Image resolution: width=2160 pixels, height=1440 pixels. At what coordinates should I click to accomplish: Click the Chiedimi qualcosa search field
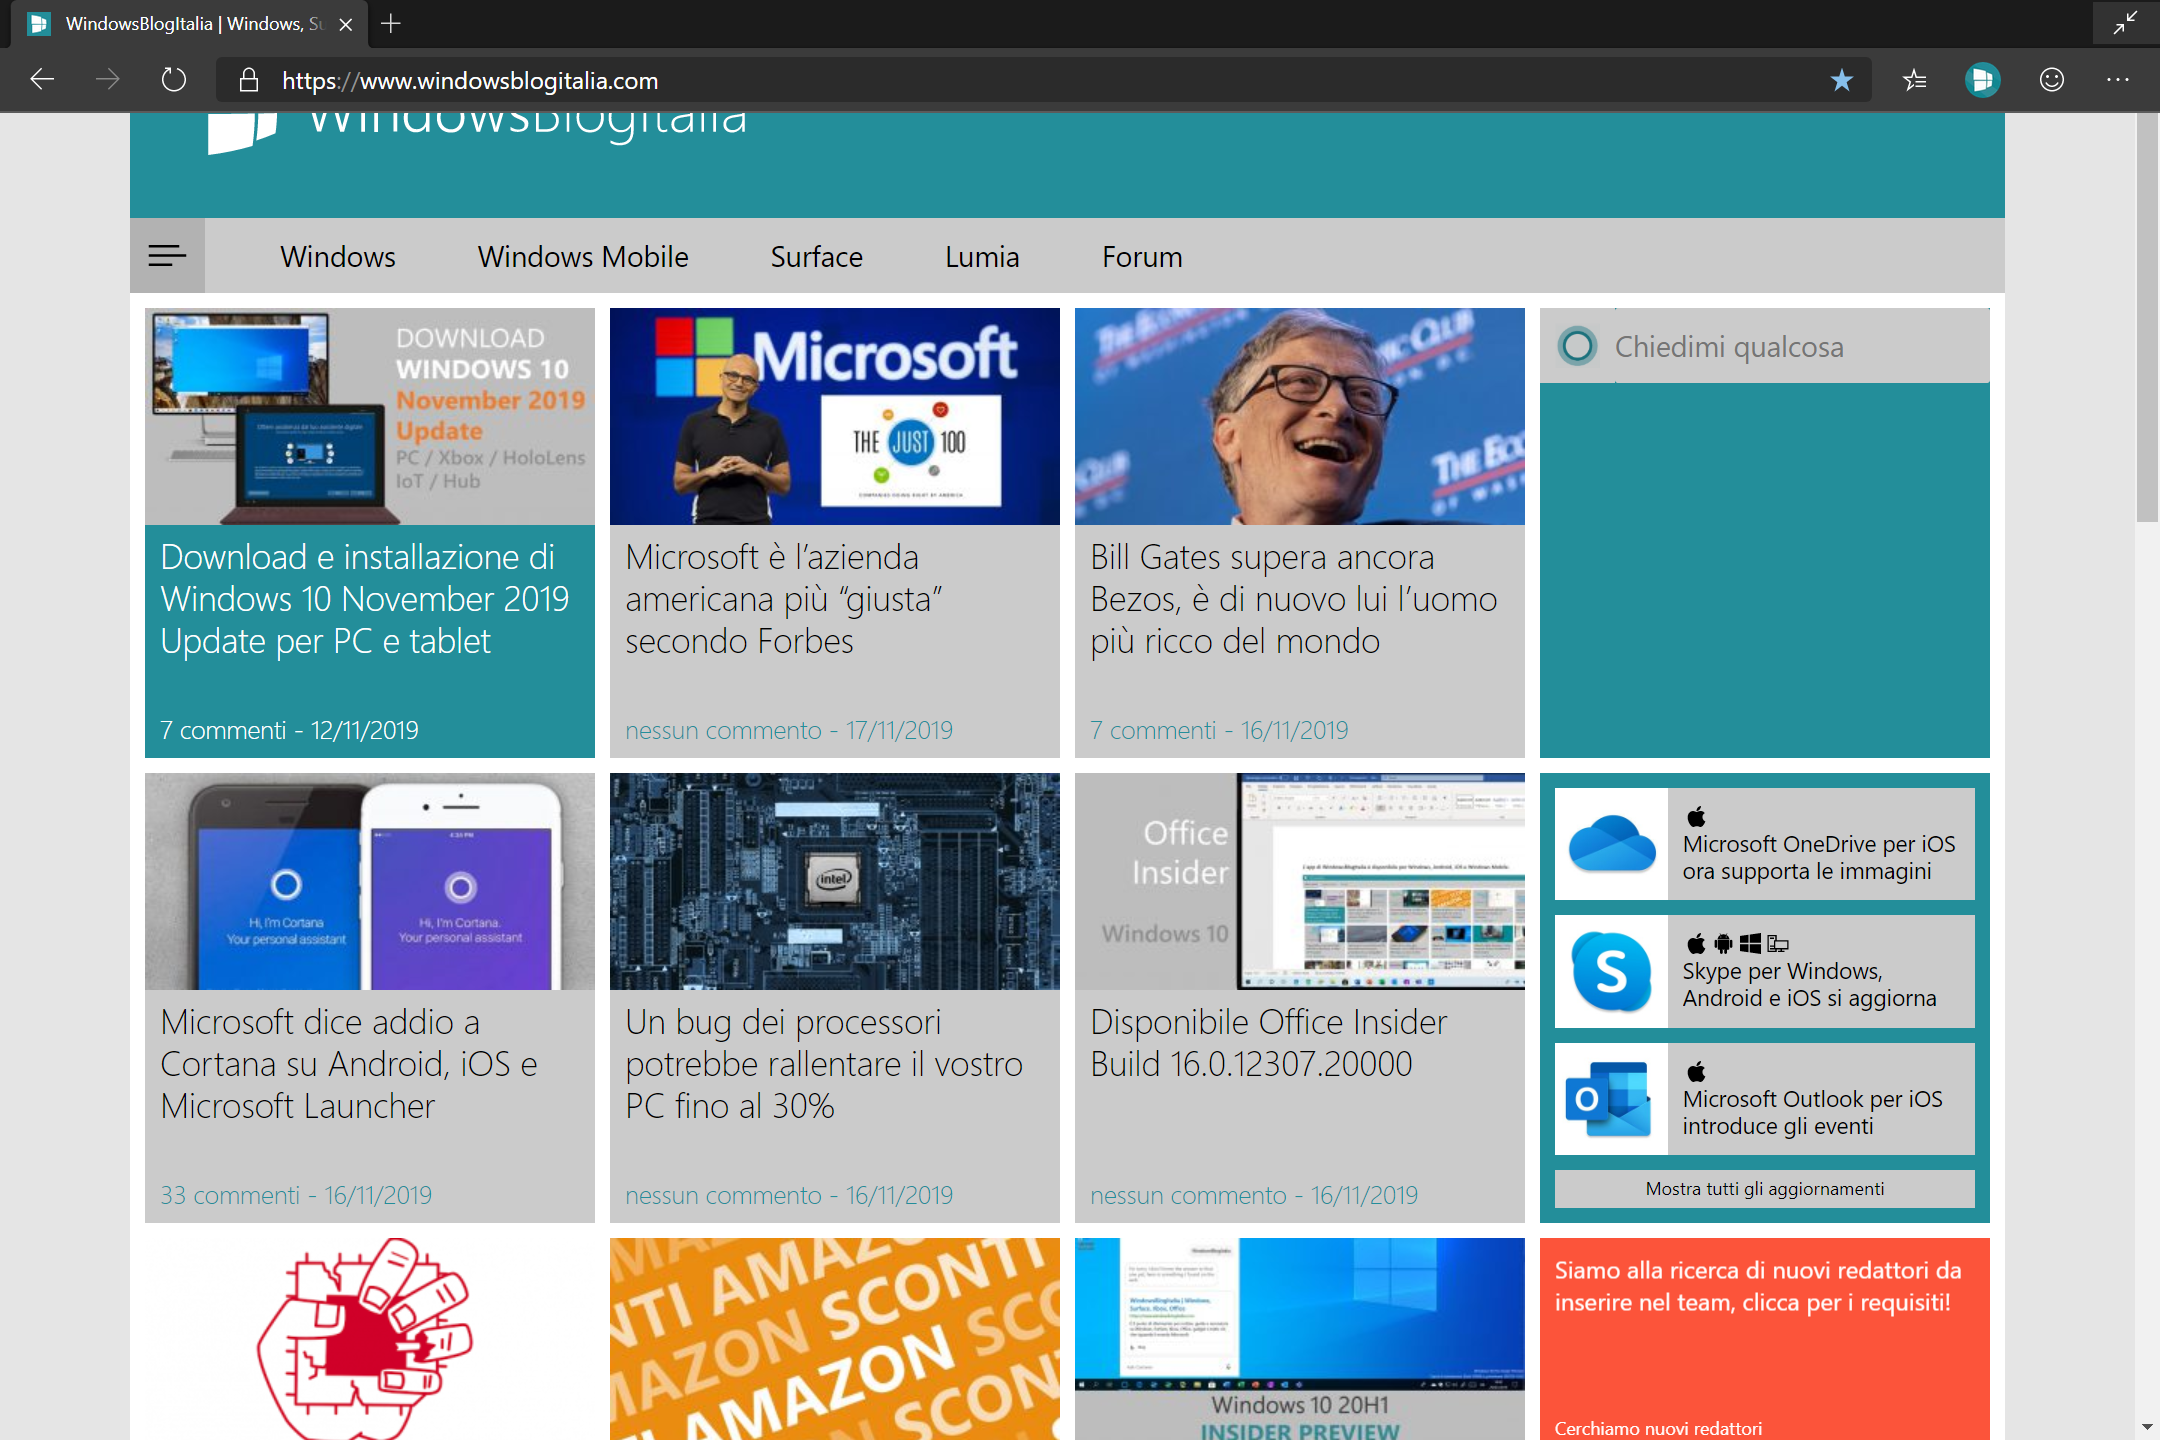click(1765, 346)
